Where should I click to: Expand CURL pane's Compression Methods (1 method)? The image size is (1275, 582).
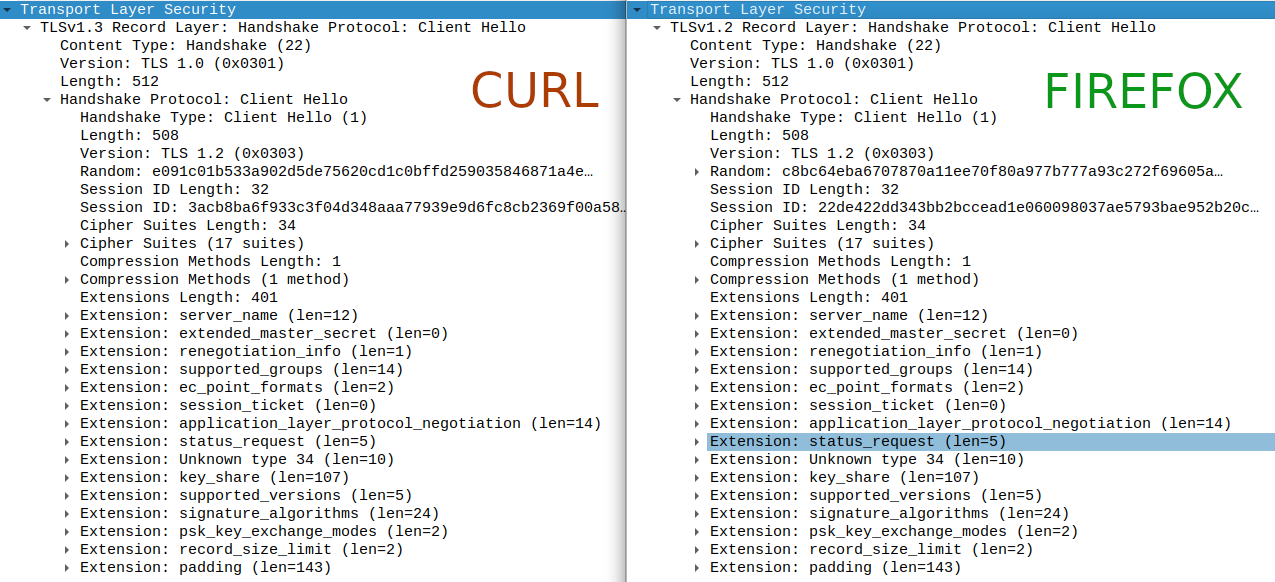click(x=67, y=279)
